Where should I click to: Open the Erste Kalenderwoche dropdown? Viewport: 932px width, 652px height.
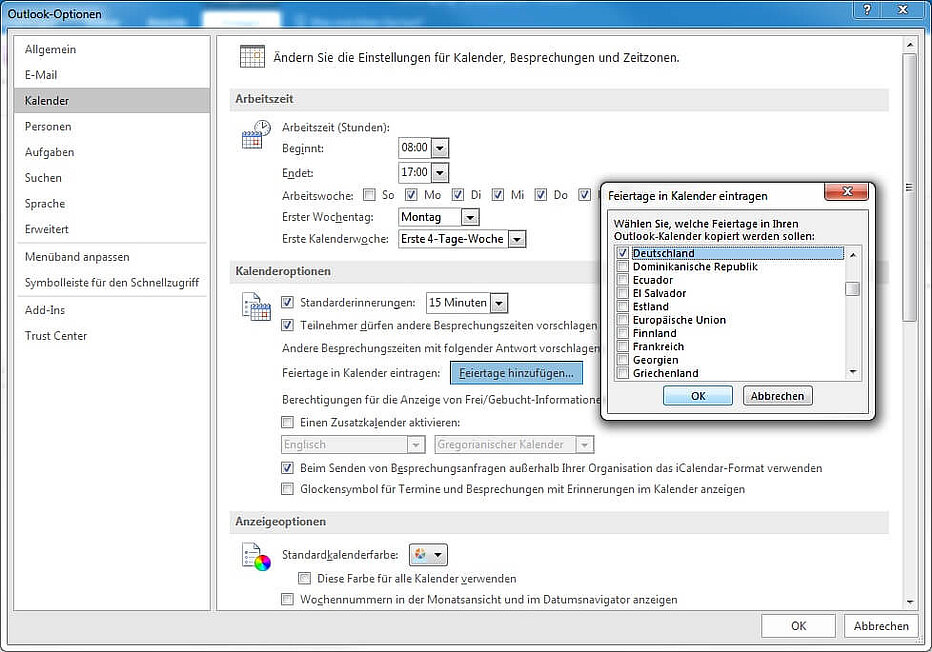(518, 239)
